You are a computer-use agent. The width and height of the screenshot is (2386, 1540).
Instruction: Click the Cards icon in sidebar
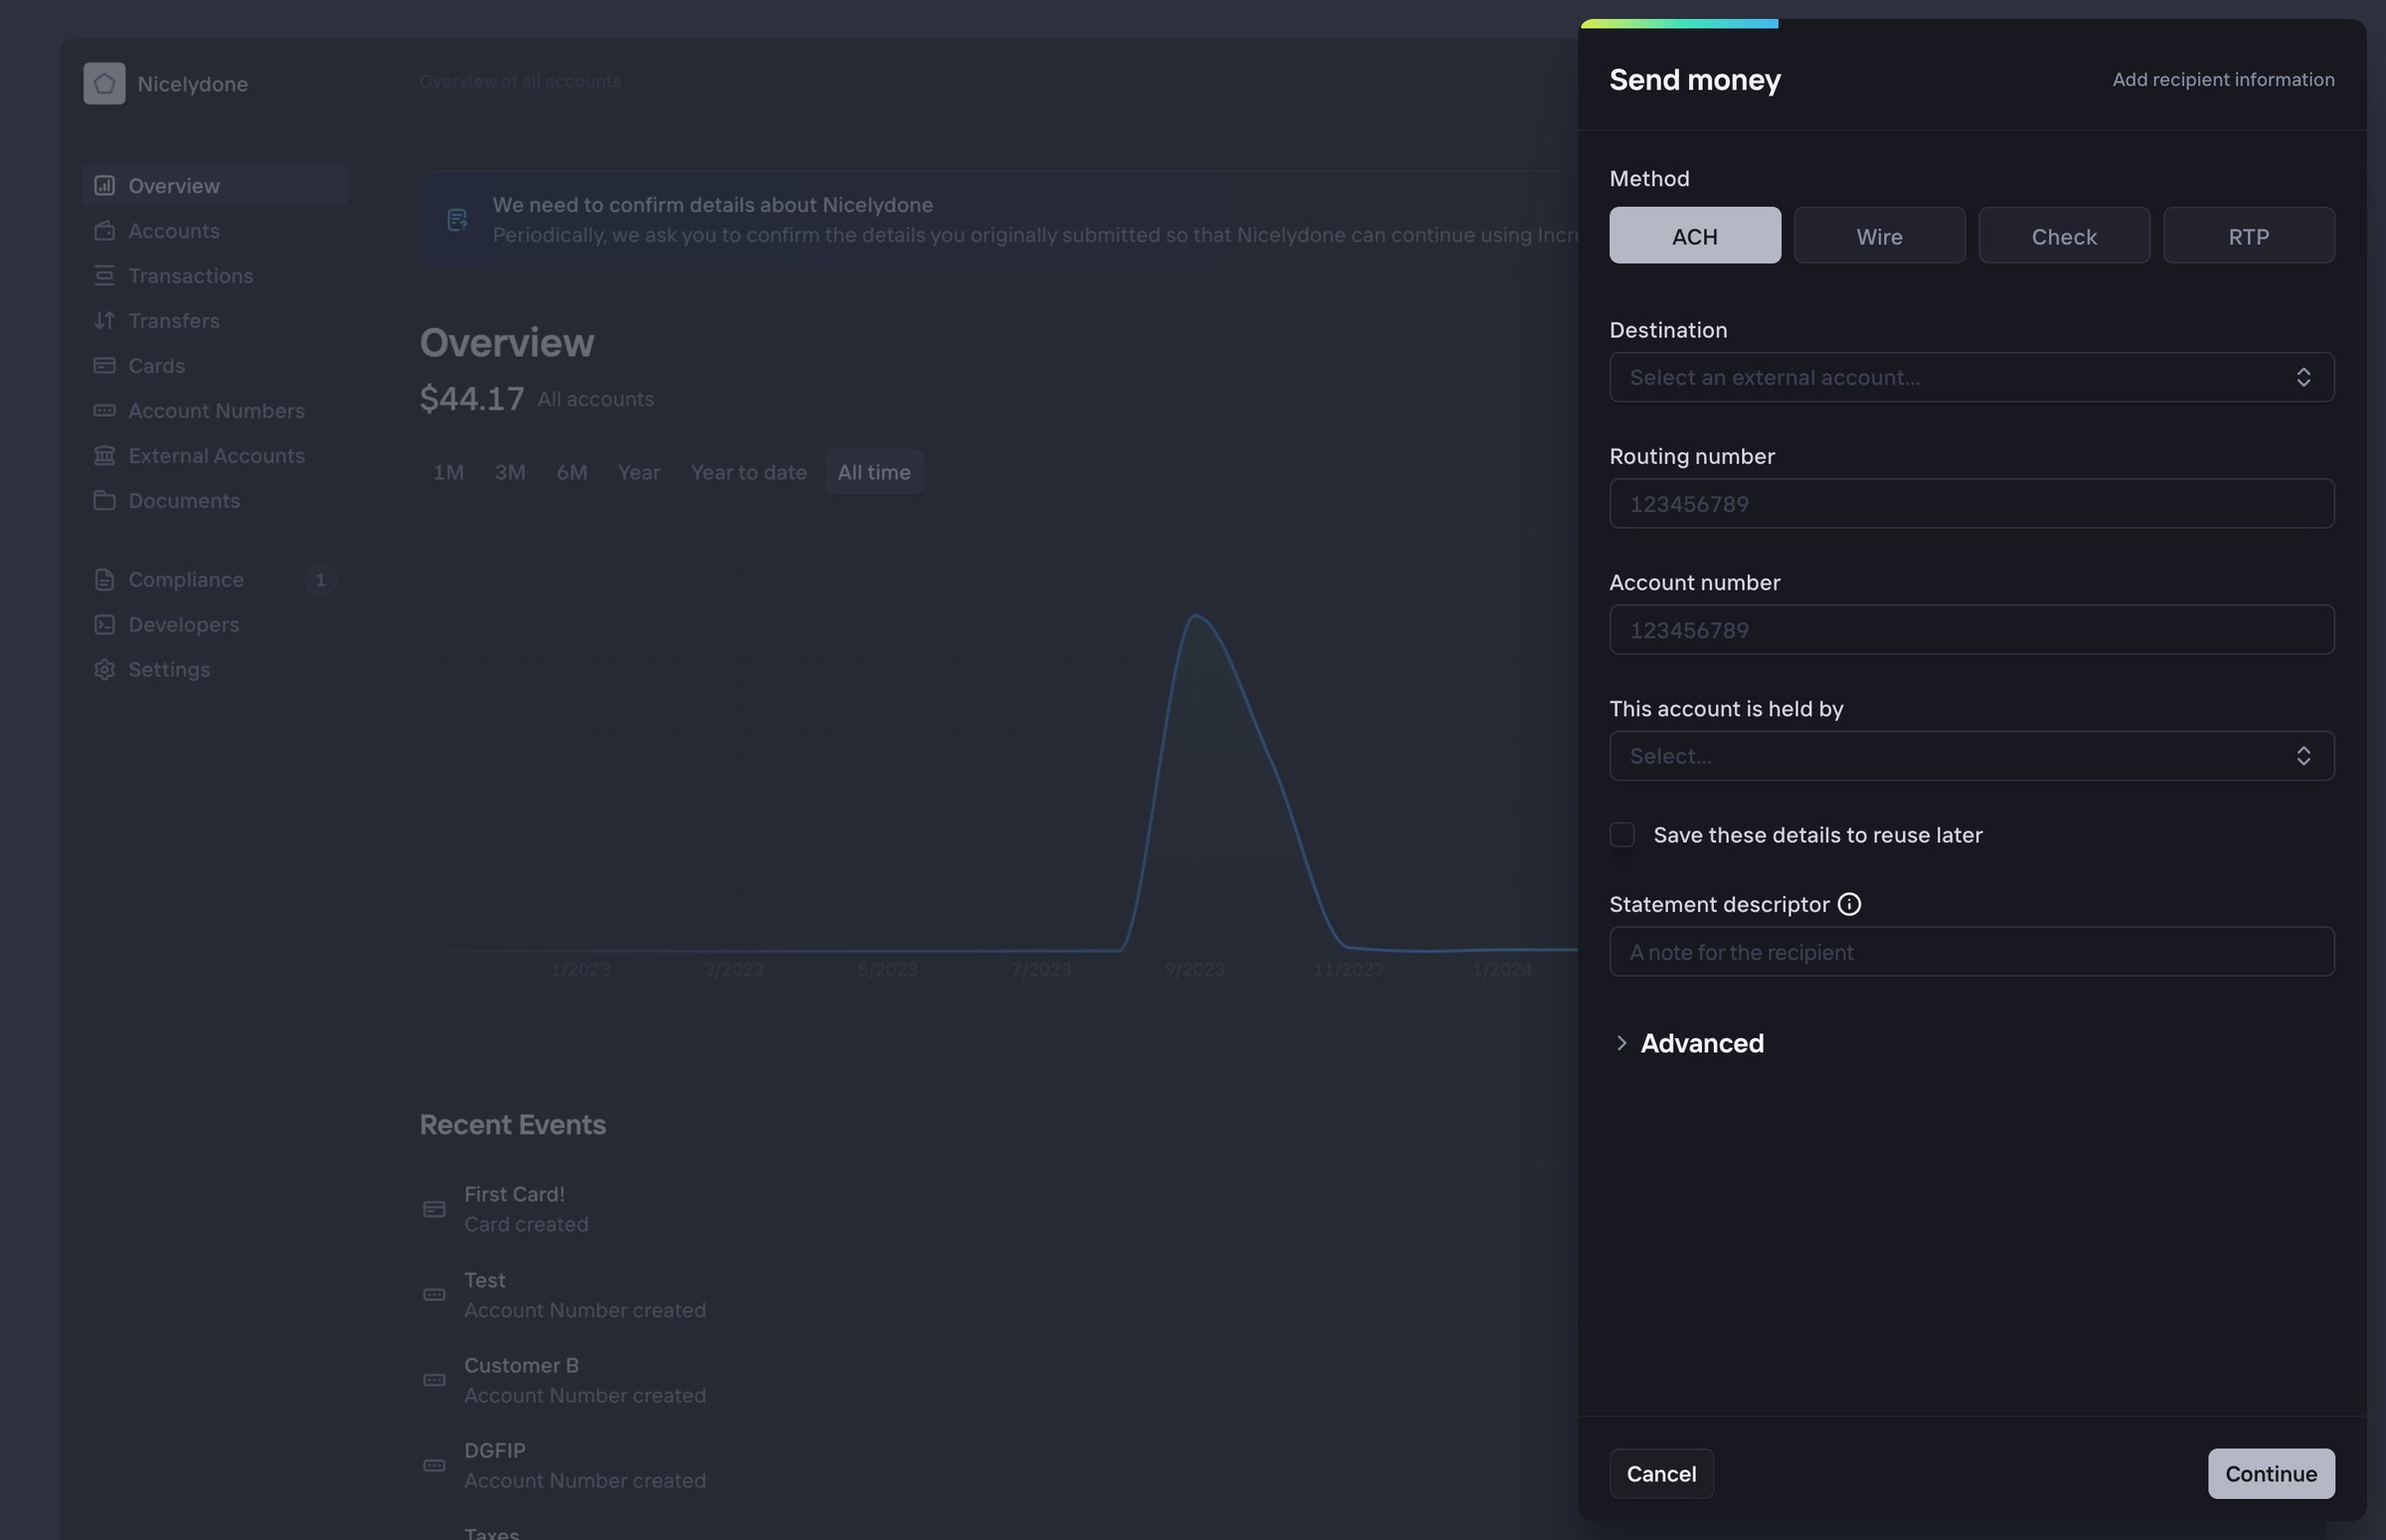[x=104, y=365]
